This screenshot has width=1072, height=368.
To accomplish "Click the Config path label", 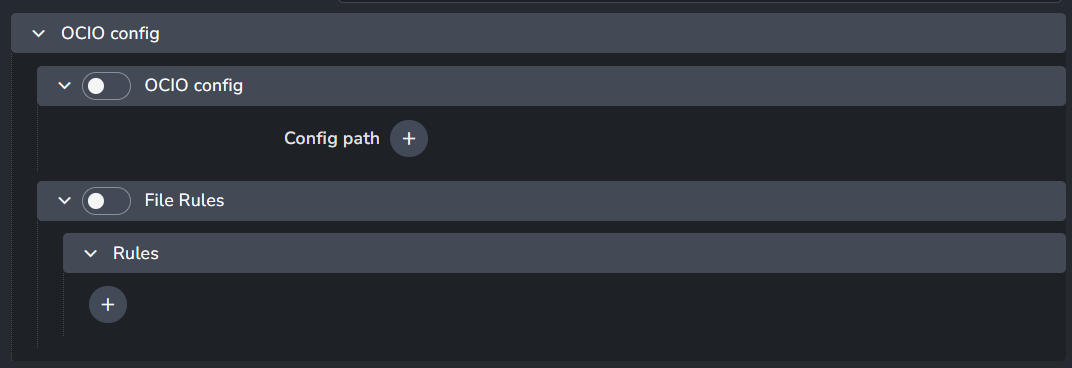I will coord(332,138).
